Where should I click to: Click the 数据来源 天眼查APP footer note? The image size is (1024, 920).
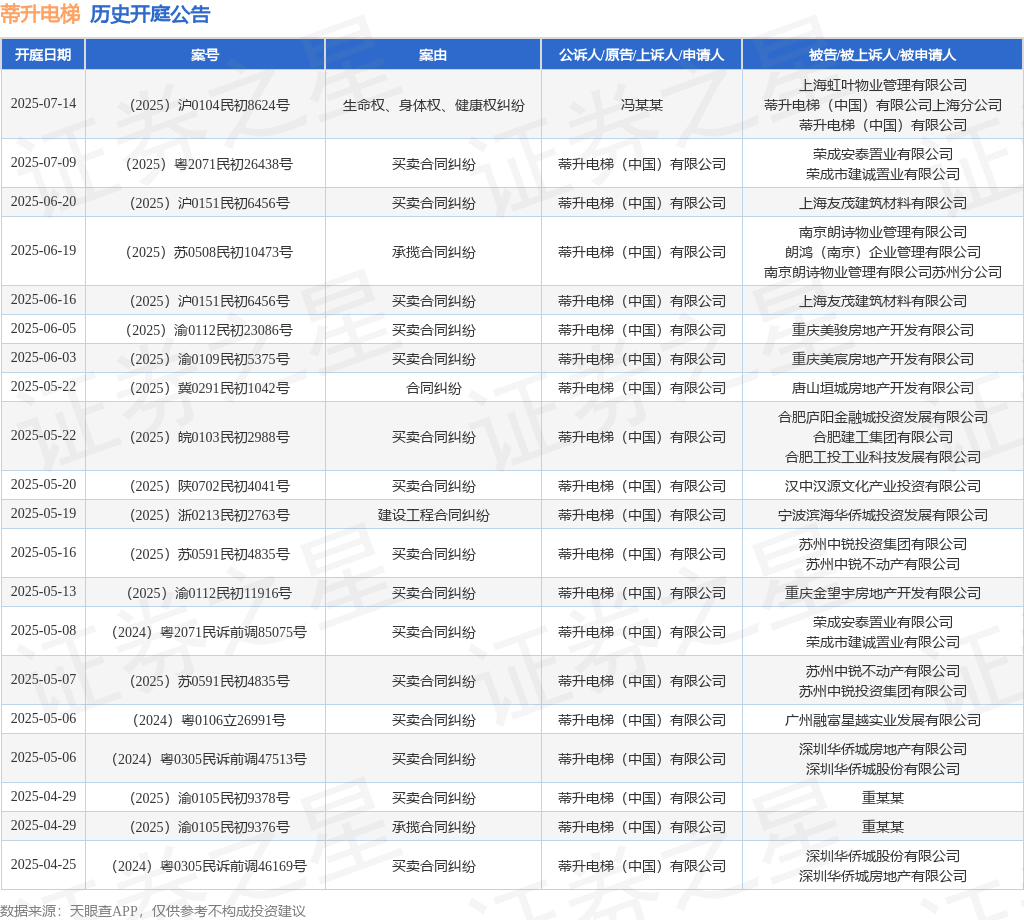click(153, 911)
